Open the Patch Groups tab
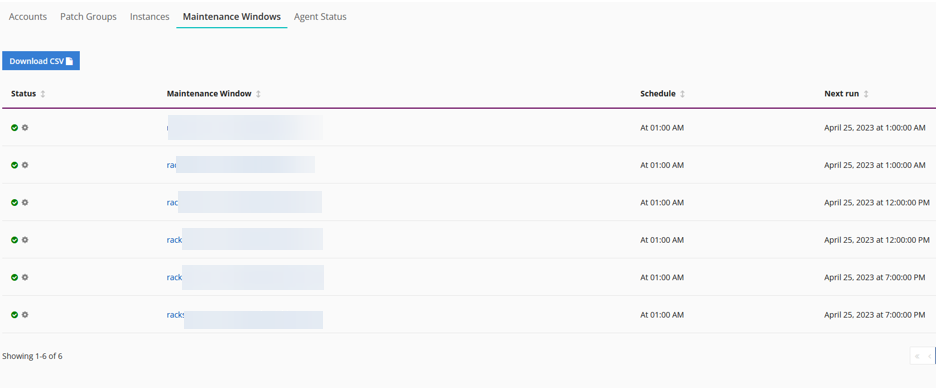Image resolution: width=941 pixels, height=388 pixels. point(88,17)
